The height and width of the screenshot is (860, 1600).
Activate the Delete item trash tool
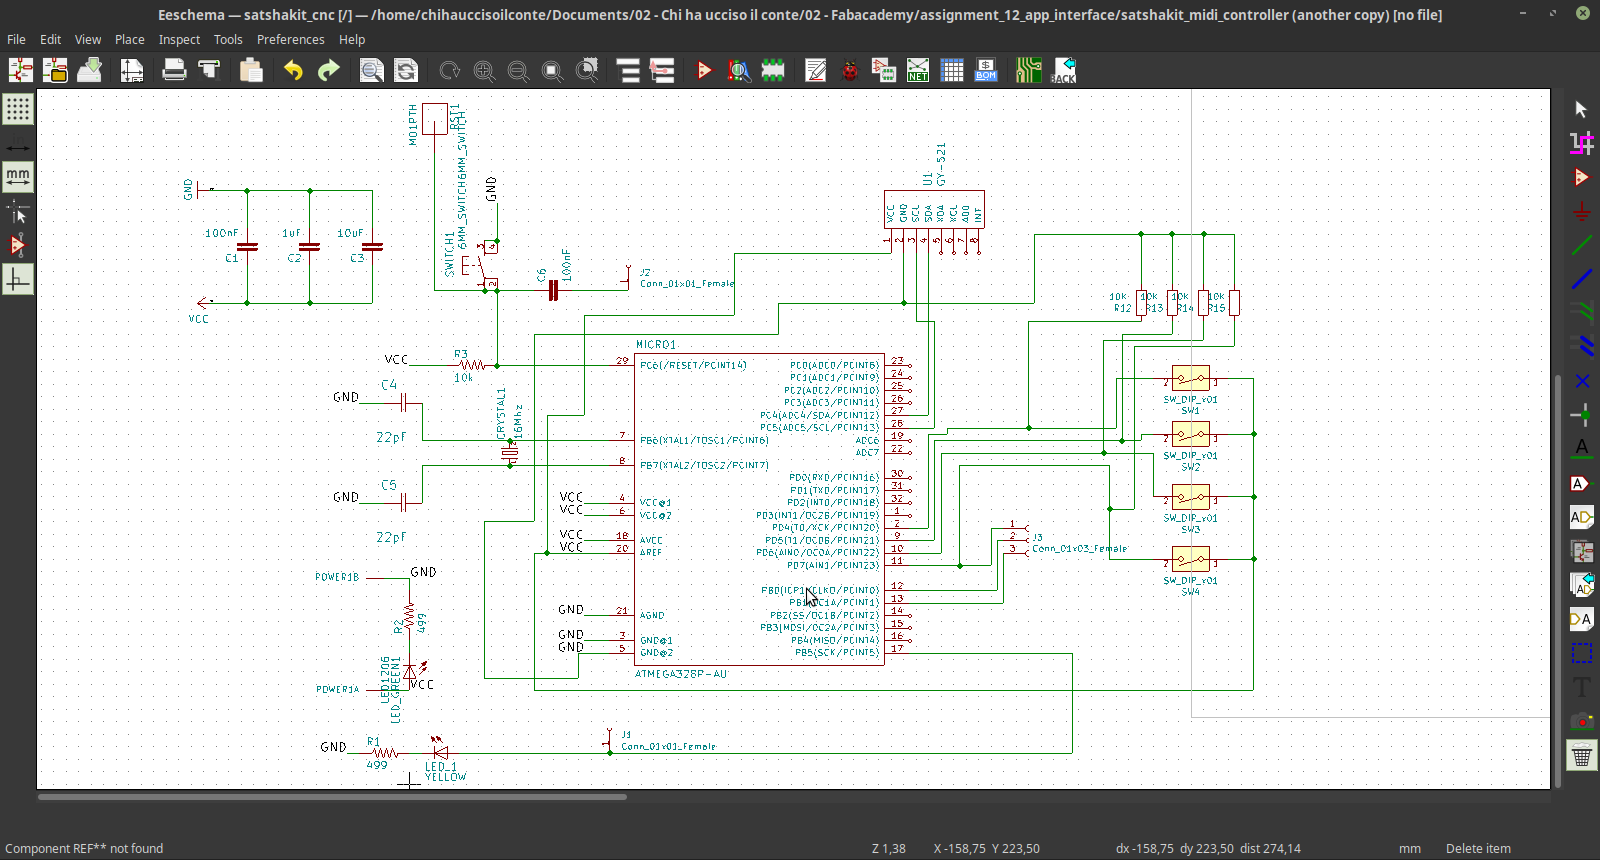pyautogui.click(x=1581, y=755)
